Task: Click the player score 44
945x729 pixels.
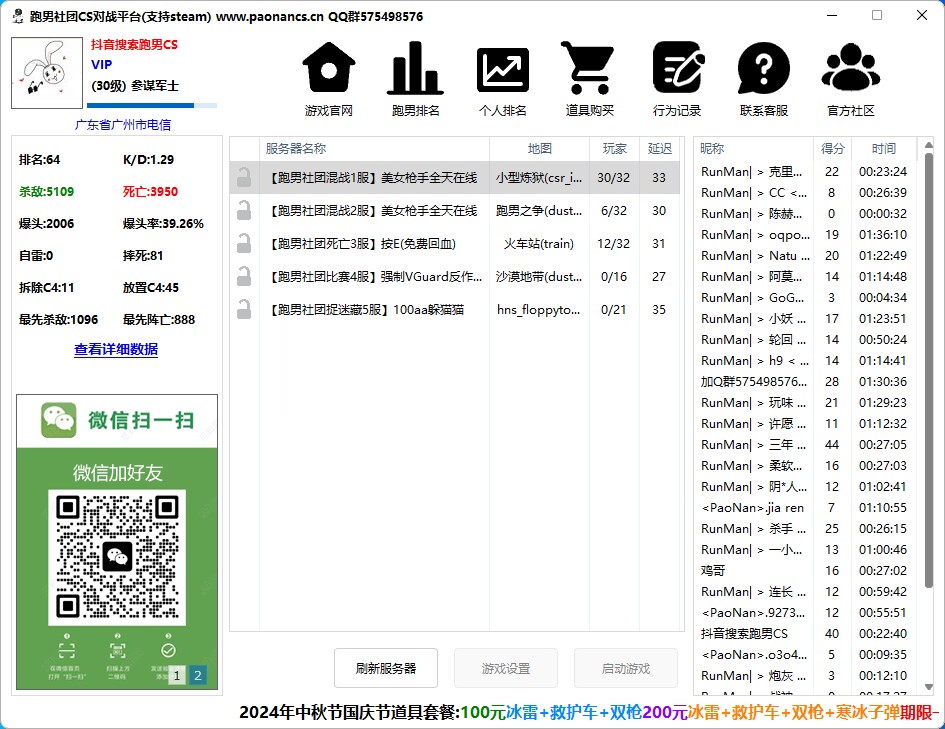Action: (x=832, y=445)
